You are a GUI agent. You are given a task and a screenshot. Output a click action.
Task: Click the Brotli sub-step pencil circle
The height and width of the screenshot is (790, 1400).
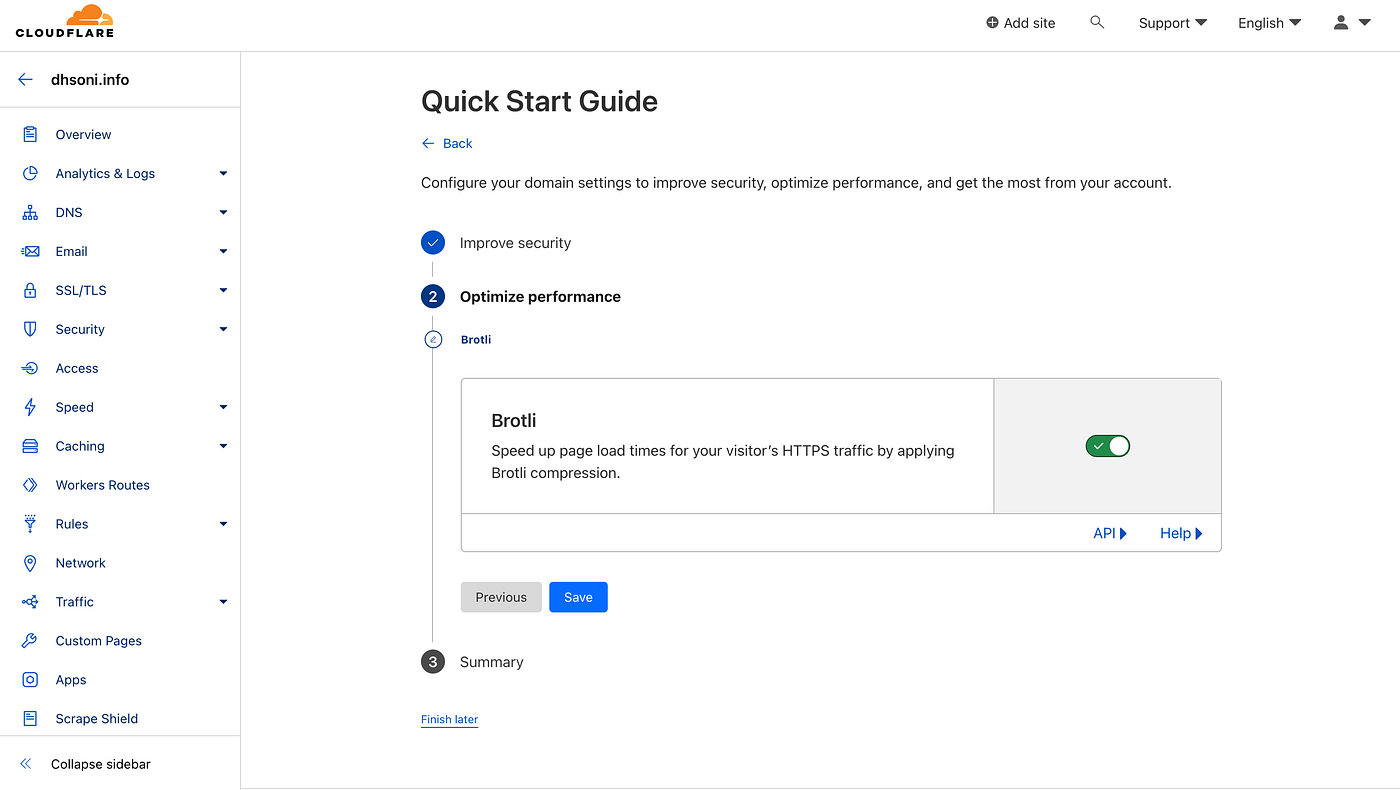(x=433, y=339)
